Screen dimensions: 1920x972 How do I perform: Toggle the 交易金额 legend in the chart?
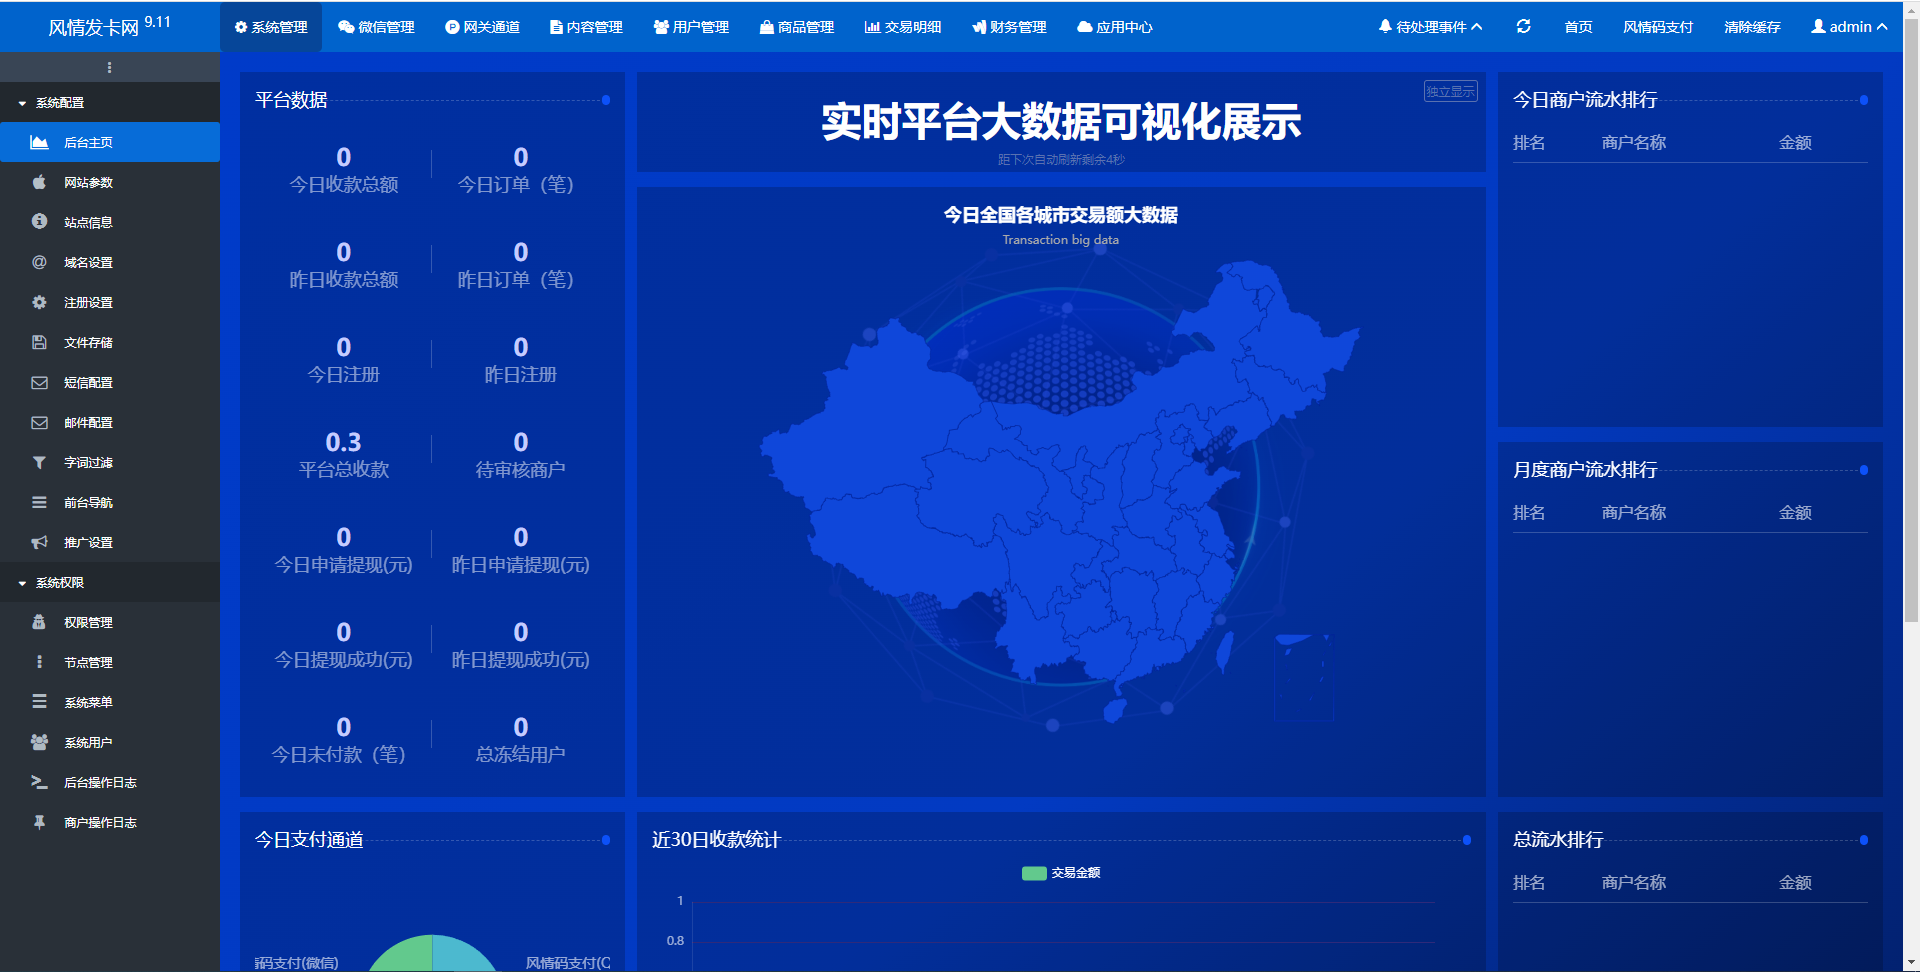(x=1062, y=872)
